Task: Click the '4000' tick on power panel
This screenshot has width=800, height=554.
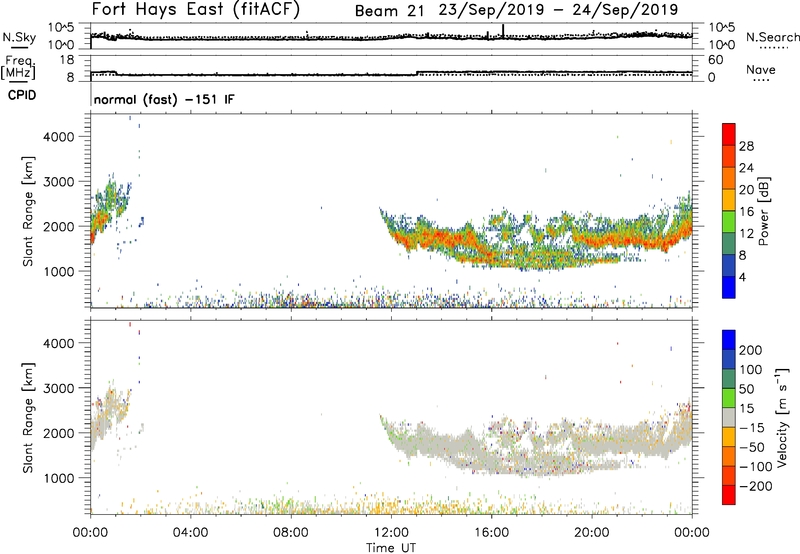Action: tap(59, 137)
